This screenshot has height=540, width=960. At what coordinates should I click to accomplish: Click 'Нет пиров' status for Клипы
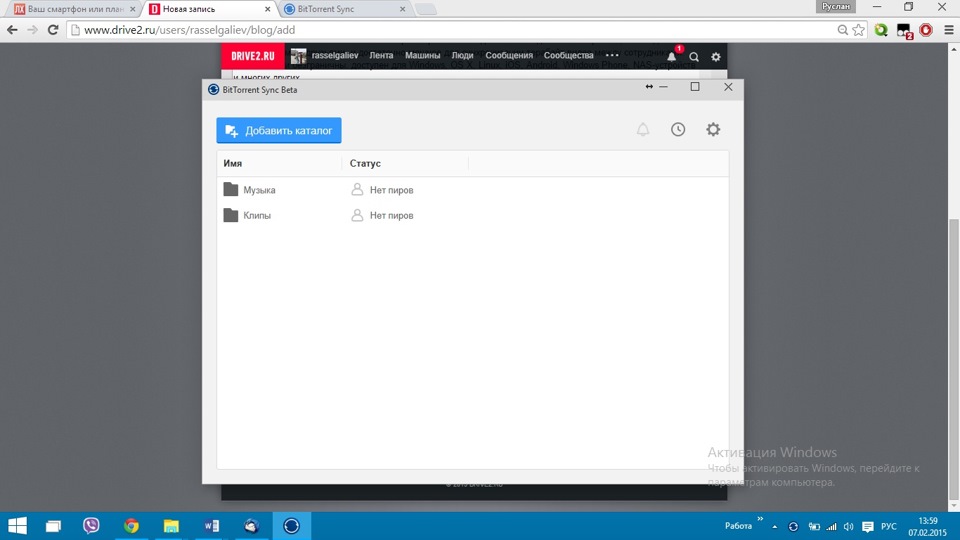(x=391, y=216)
